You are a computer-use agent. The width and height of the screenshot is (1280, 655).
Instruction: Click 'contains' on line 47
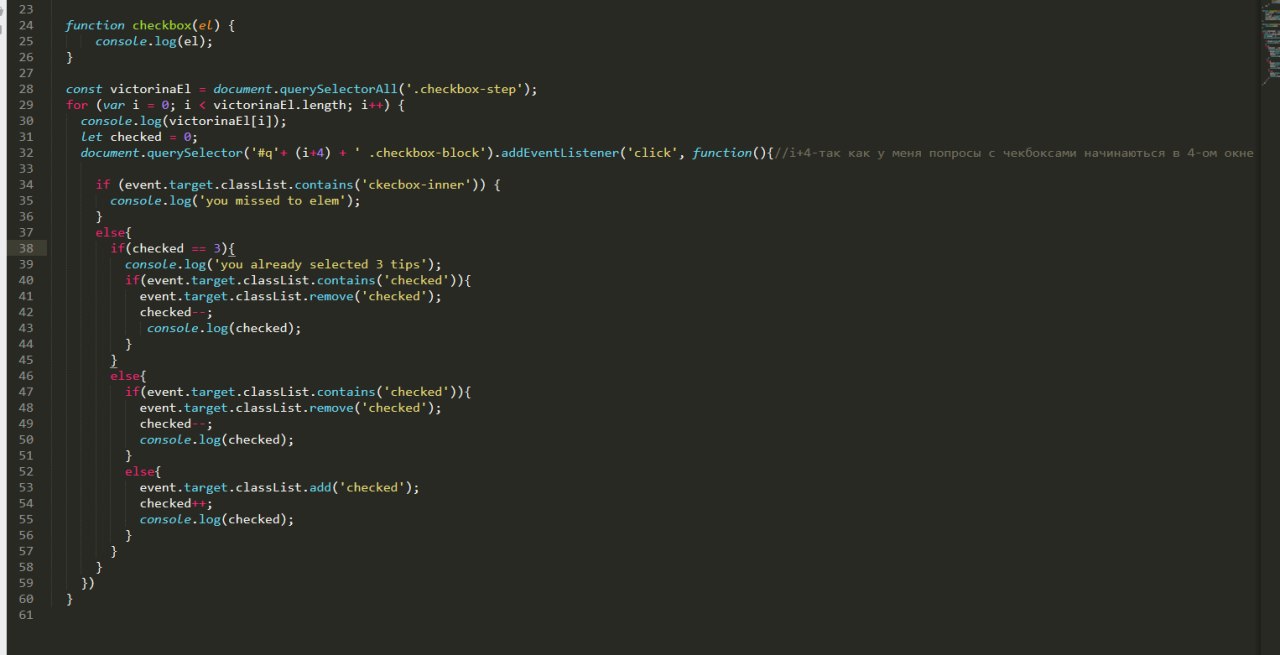point(346,392)
